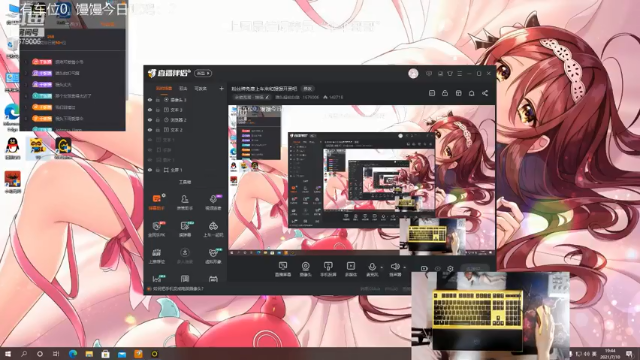The height and width of the screenshot is (360, 640).
Task: Click the share icon at the top right
Action: tap(485, 93)
